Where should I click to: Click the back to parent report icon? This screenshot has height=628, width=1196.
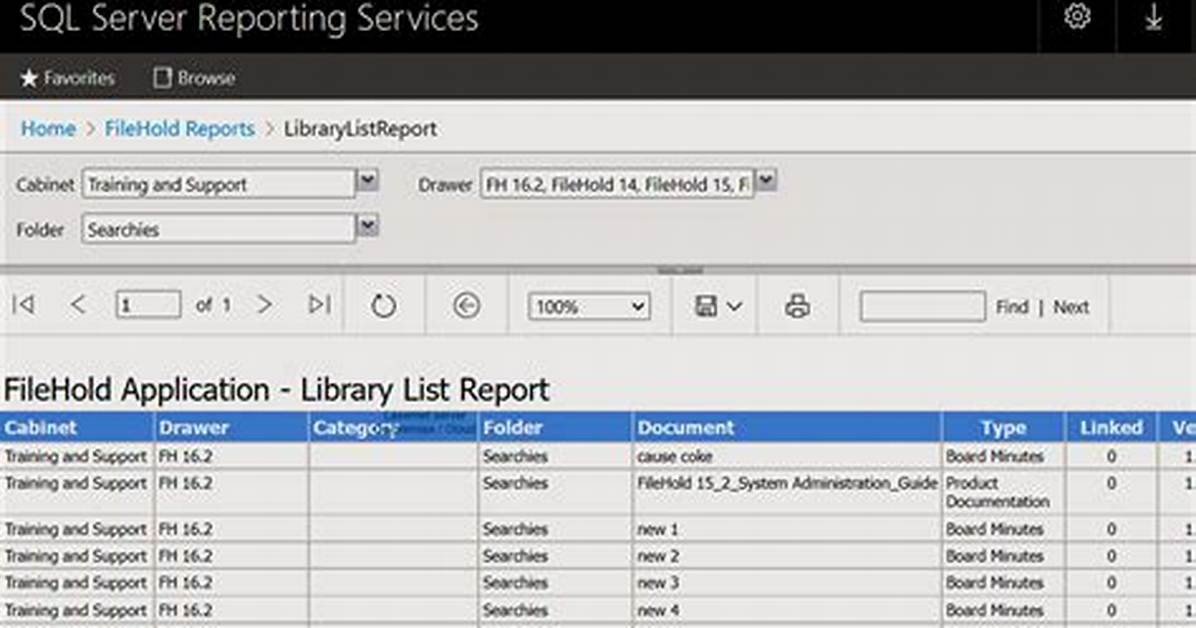tap(466, 306)
